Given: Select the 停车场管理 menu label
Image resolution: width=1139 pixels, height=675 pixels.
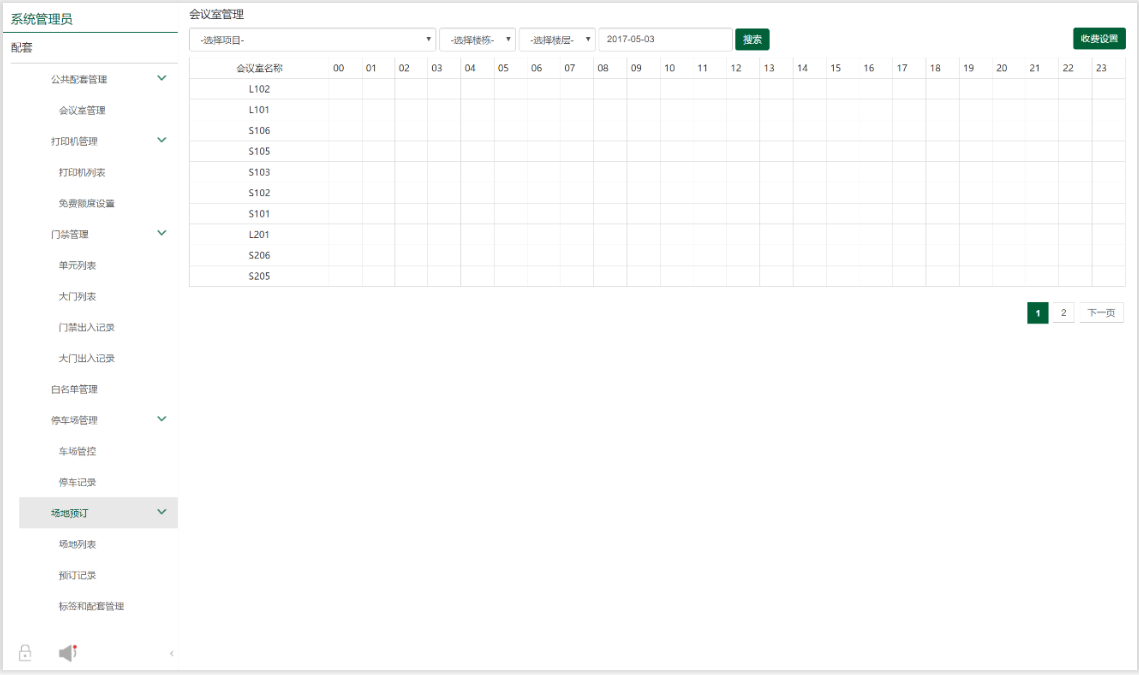Looking at the screenshot, I should (x=74, y=420).
